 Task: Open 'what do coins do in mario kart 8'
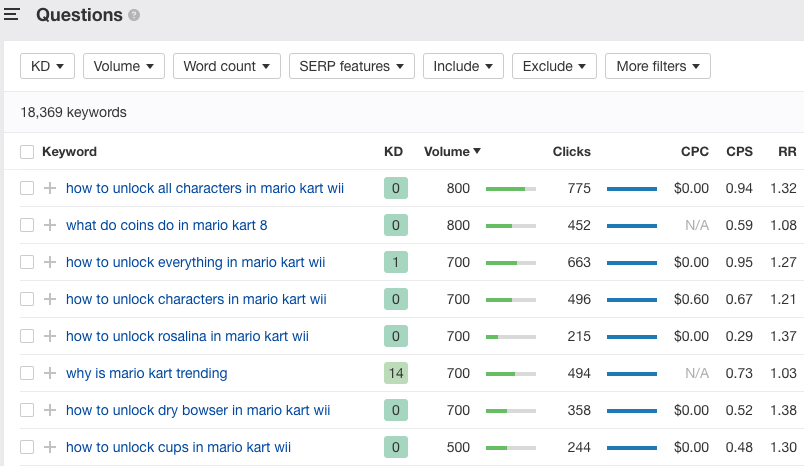(167, 225)
